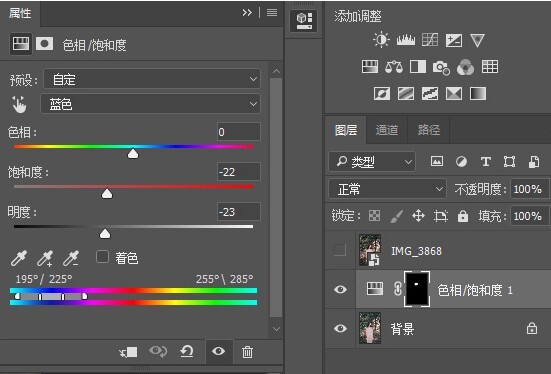Image resolution: width=551 pixels, height=374 pixels.
Task: Filter layers by smart objects
Action: point(534,161)
